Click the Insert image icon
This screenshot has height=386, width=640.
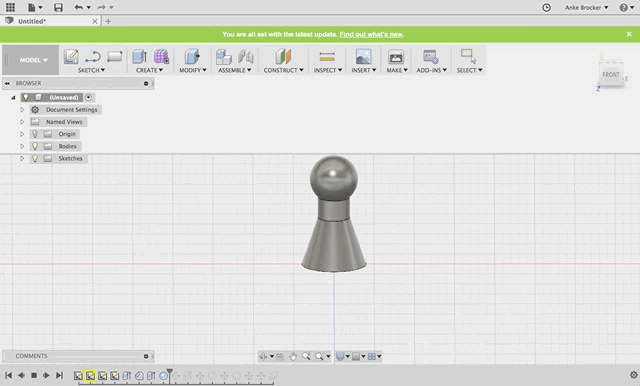[363, 57]
